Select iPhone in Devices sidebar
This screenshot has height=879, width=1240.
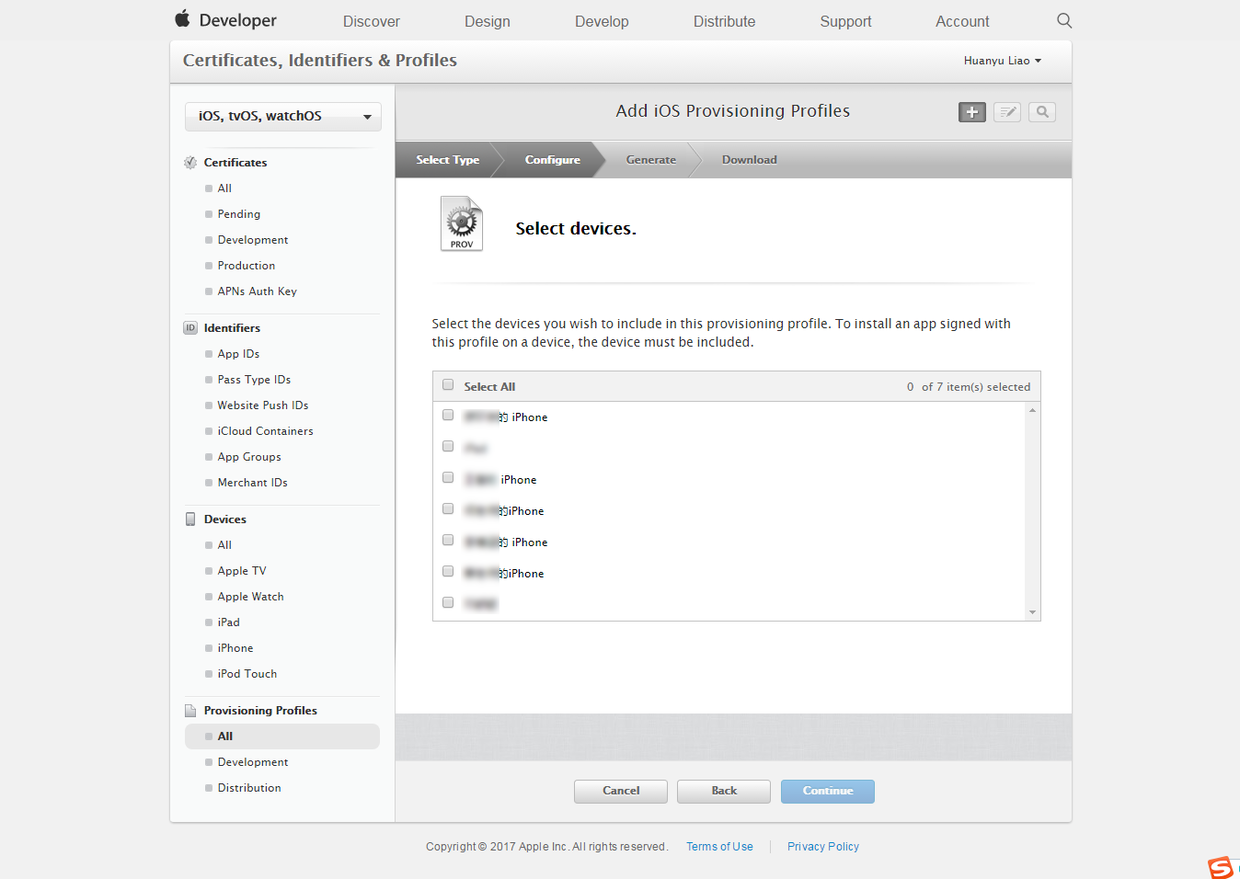[235, 648]
